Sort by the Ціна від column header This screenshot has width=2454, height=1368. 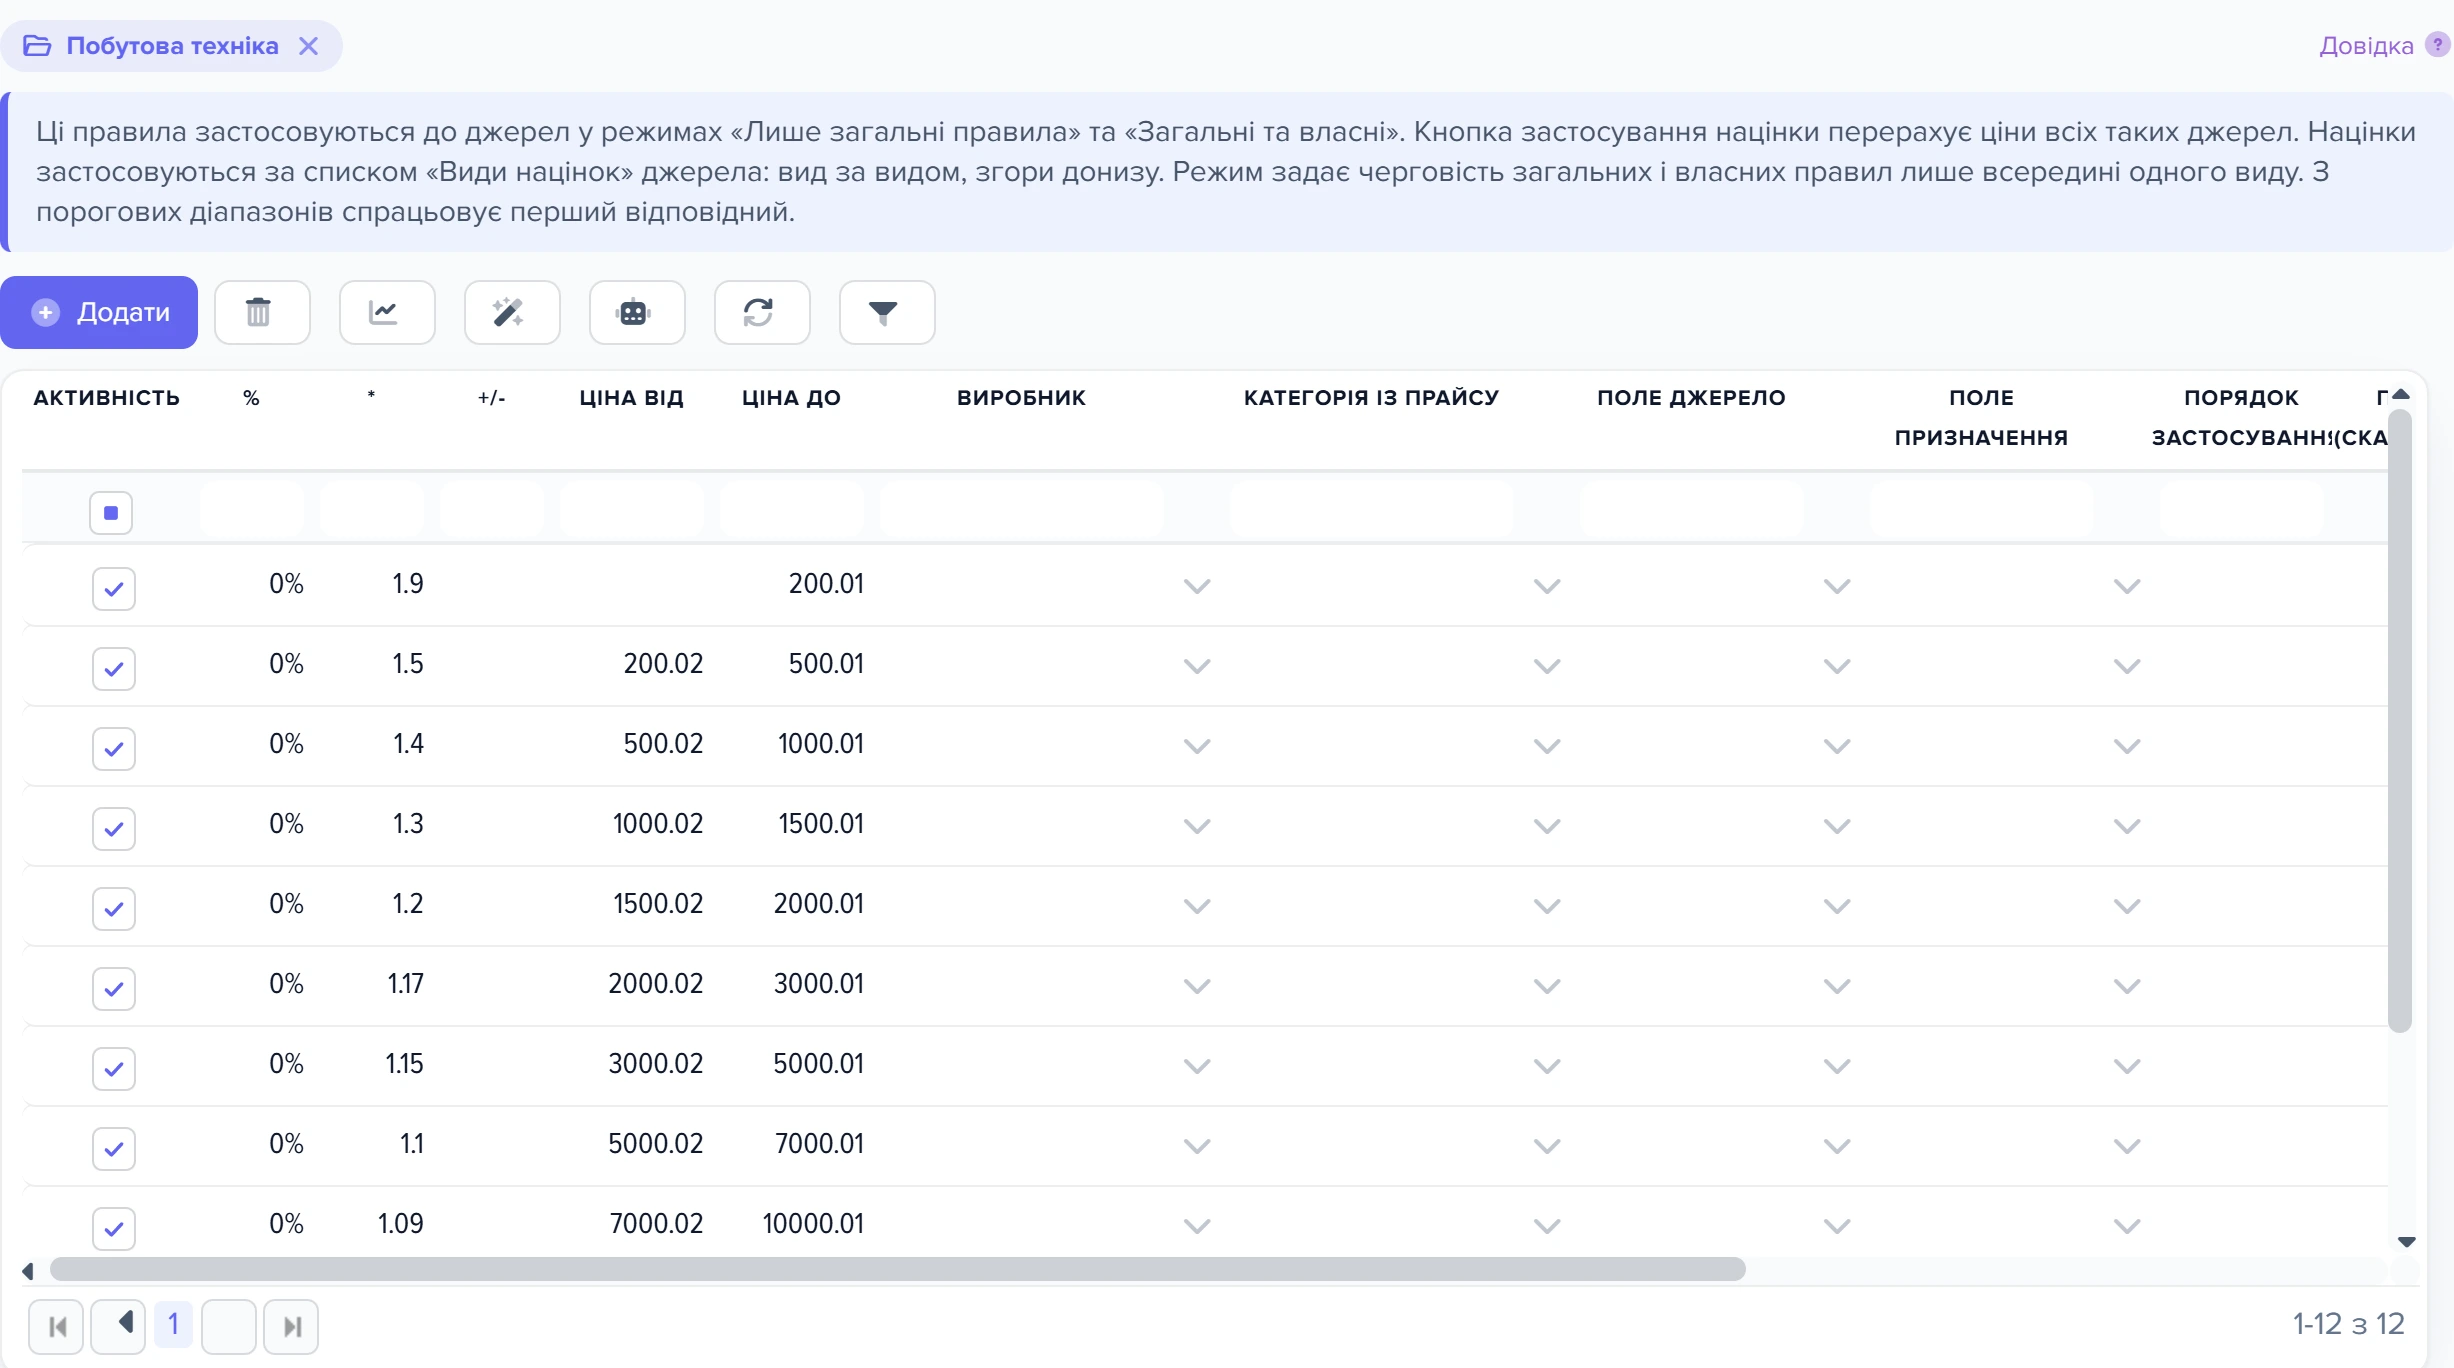pyautogui.click(x=631, y=398)
